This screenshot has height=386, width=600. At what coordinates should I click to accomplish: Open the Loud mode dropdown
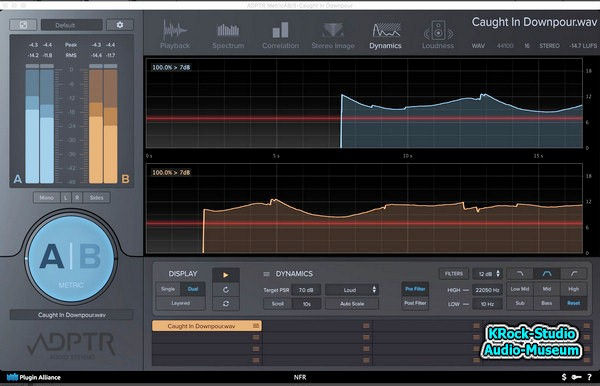(x=352, y=290)
